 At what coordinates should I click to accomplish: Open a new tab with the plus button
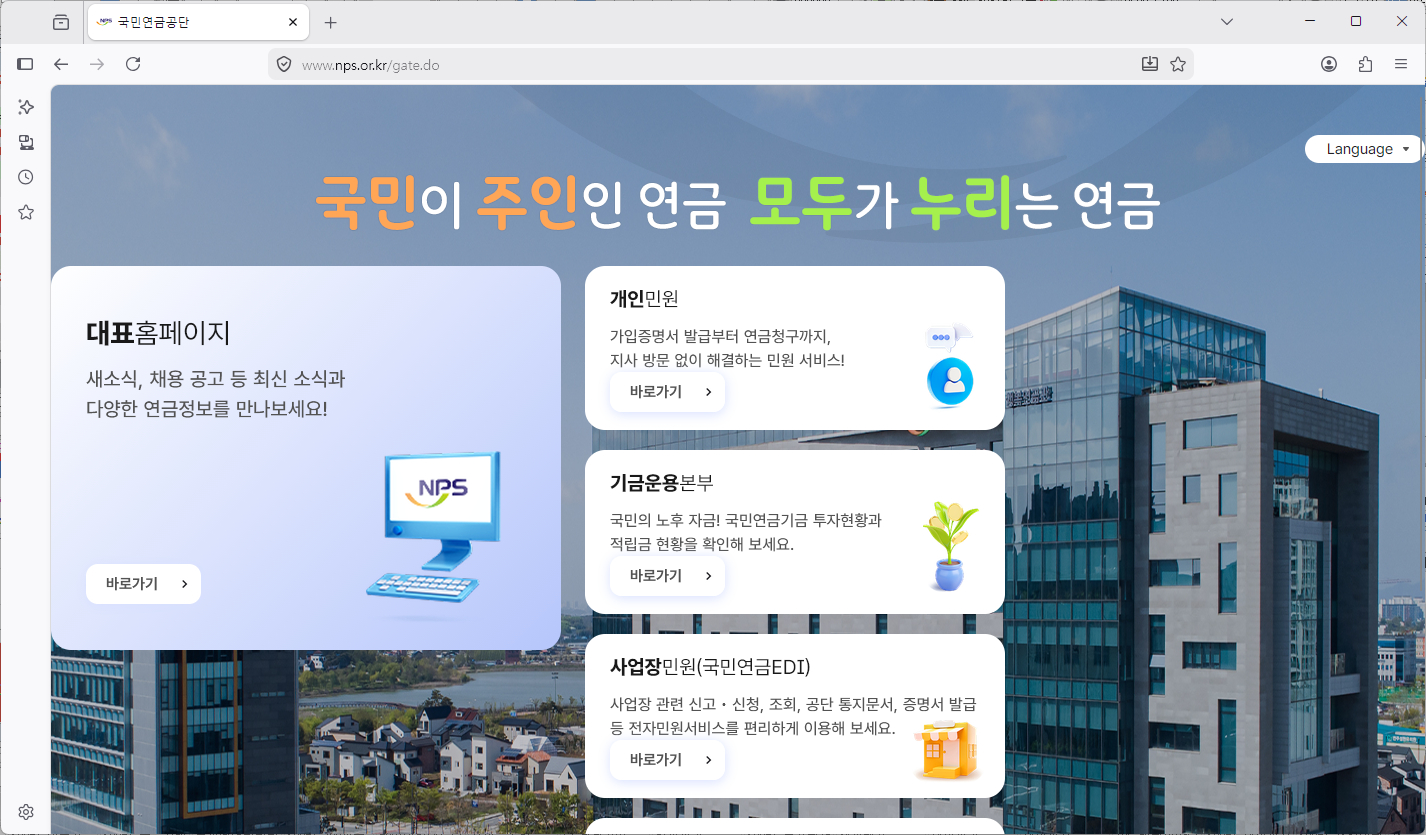[x=331, y=22]
